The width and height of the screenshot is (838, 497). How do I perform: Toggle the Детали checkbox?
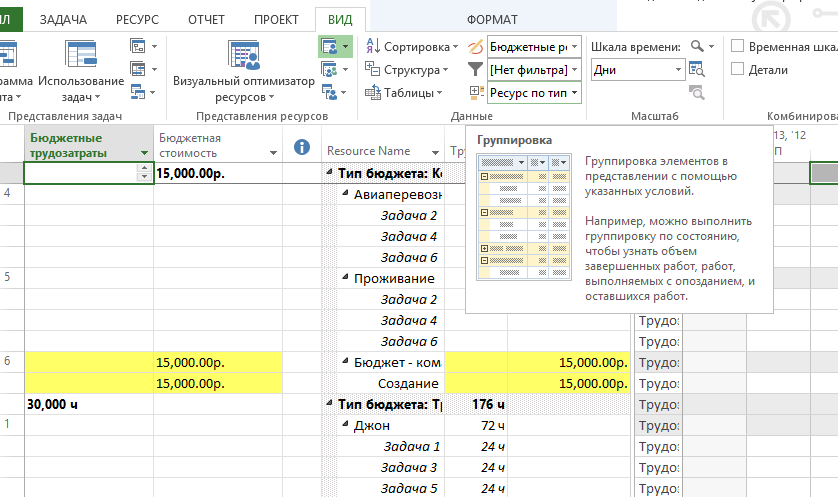click(738, 70)
